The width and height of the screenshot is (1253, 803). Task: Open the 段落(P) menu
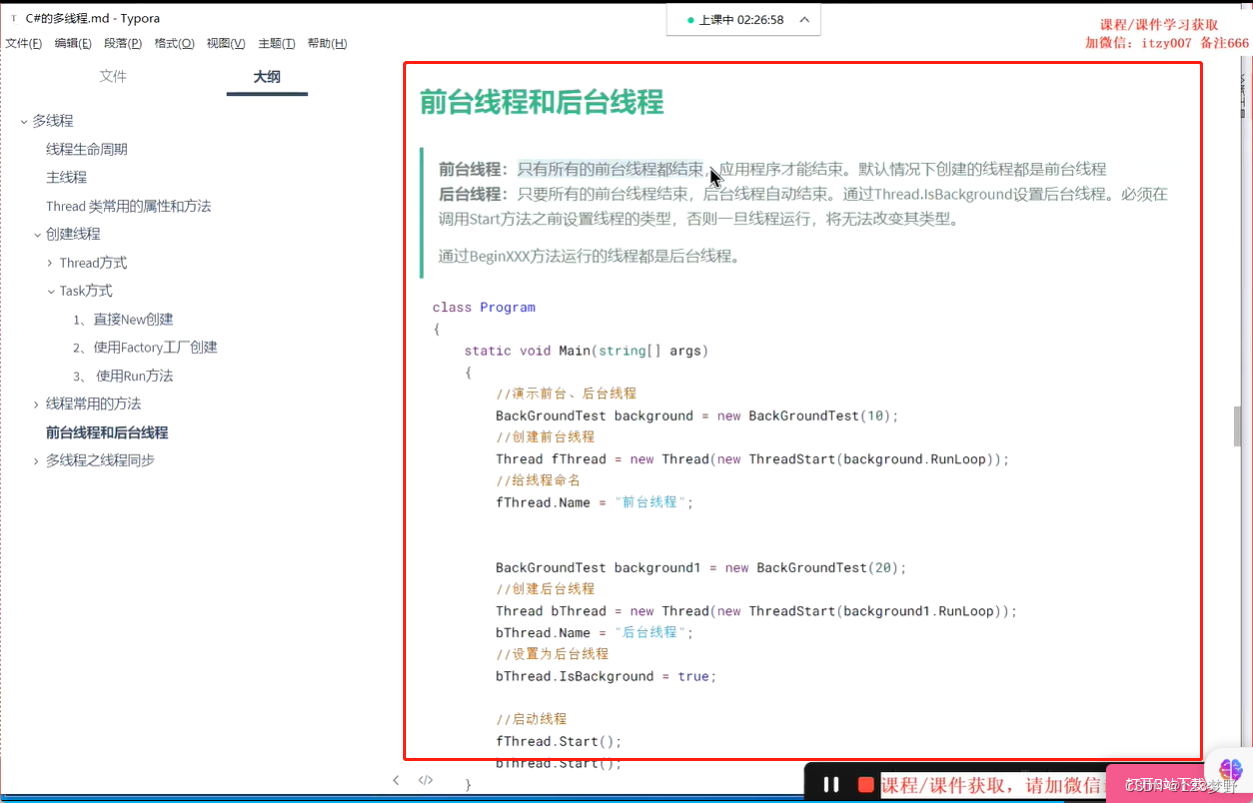point(123,43)
